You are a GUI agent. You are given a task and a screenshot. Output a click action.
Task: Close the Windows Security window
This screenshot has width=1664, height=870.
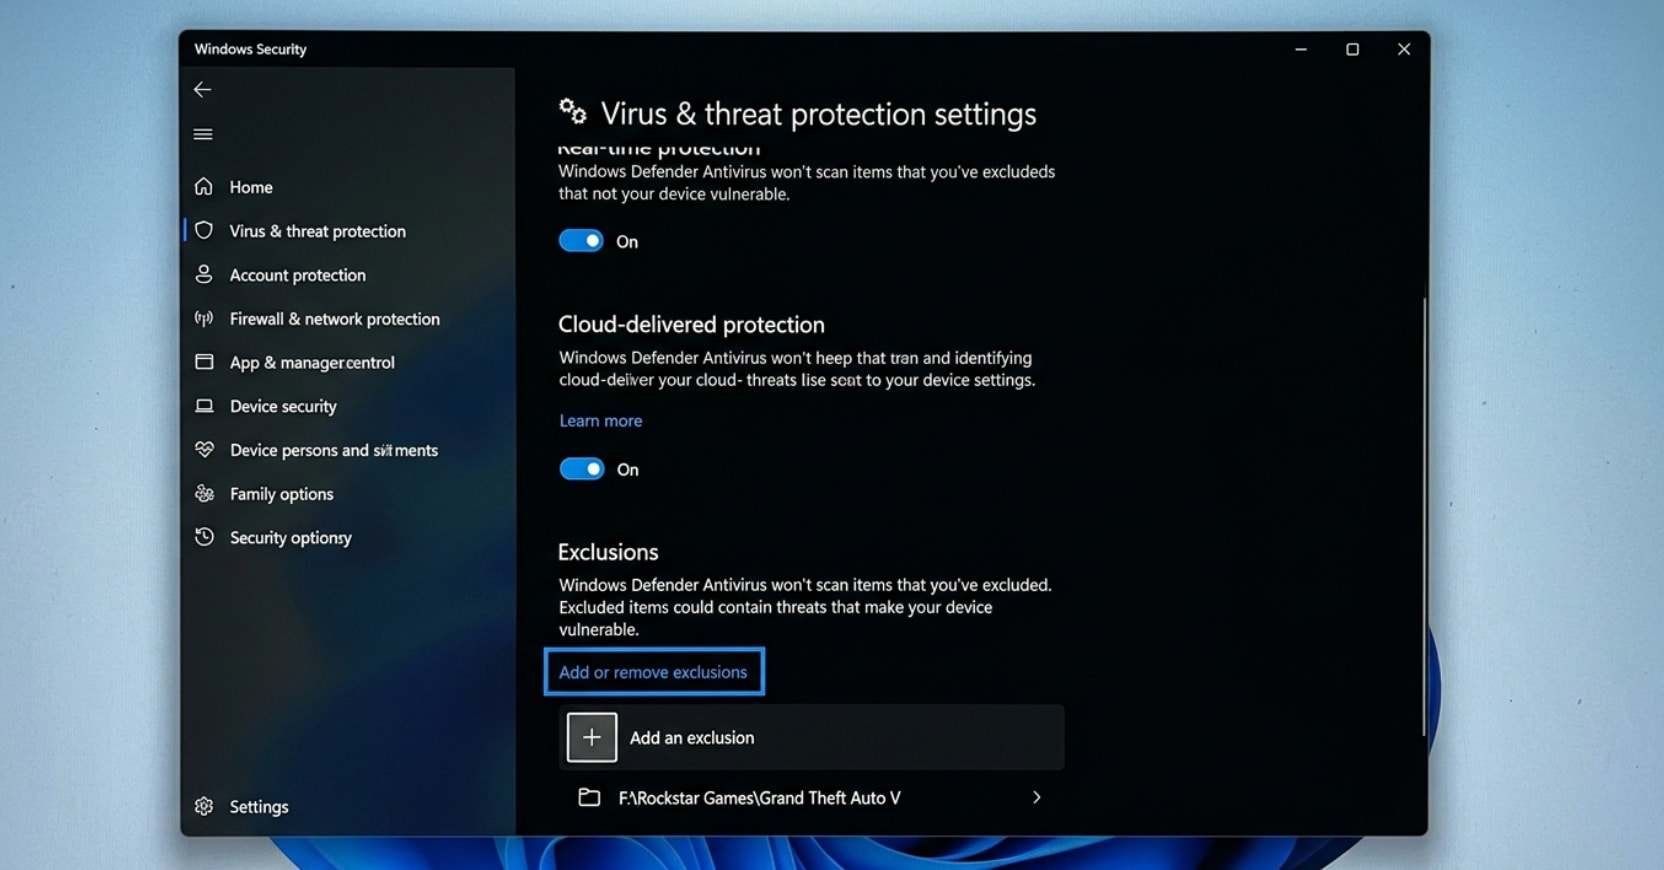pos(1404,49)
